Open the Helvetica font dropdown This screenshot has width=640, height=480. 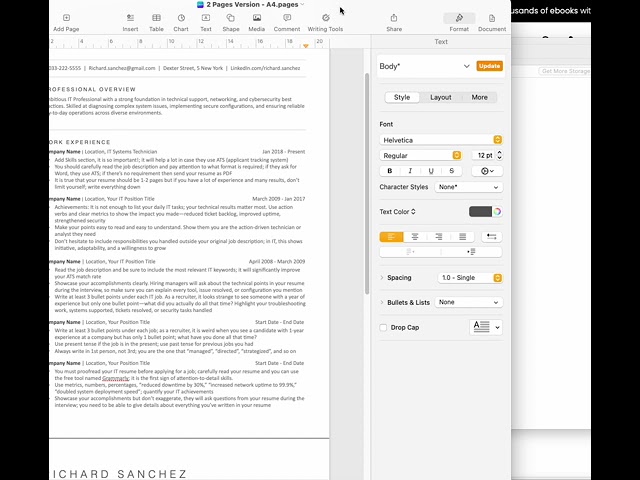pyautogui.click(x=440, y=140)
